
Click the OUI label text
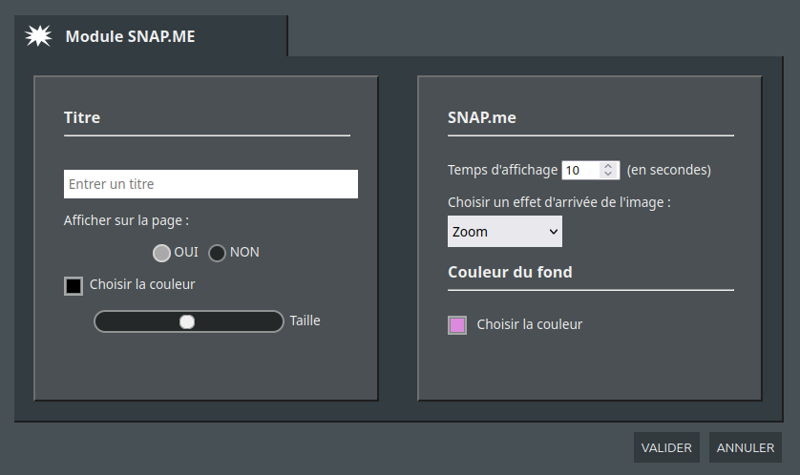pos(186,252)
